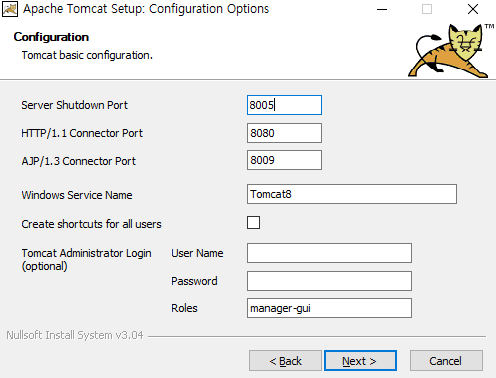This screenshot has width=496, height=378.
Task: Click the Tomcat Administrator Login label
Action: point(86,260)
